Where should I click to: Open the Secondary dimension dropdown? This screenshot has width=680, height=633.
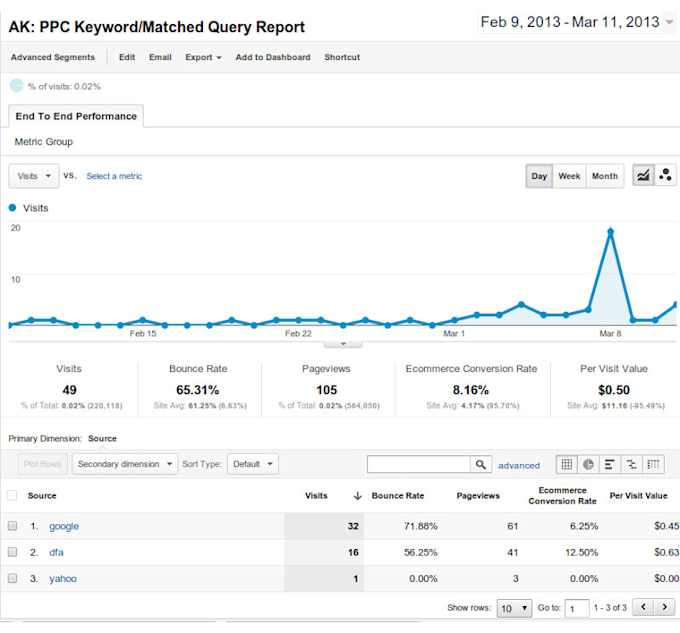pyautogui.click(x=125, y=464)
